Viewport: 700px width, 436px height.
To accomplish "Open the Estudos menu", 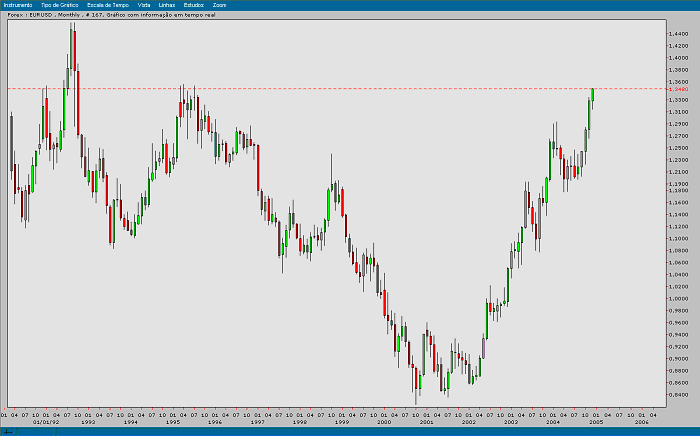I will click(193, 5).
